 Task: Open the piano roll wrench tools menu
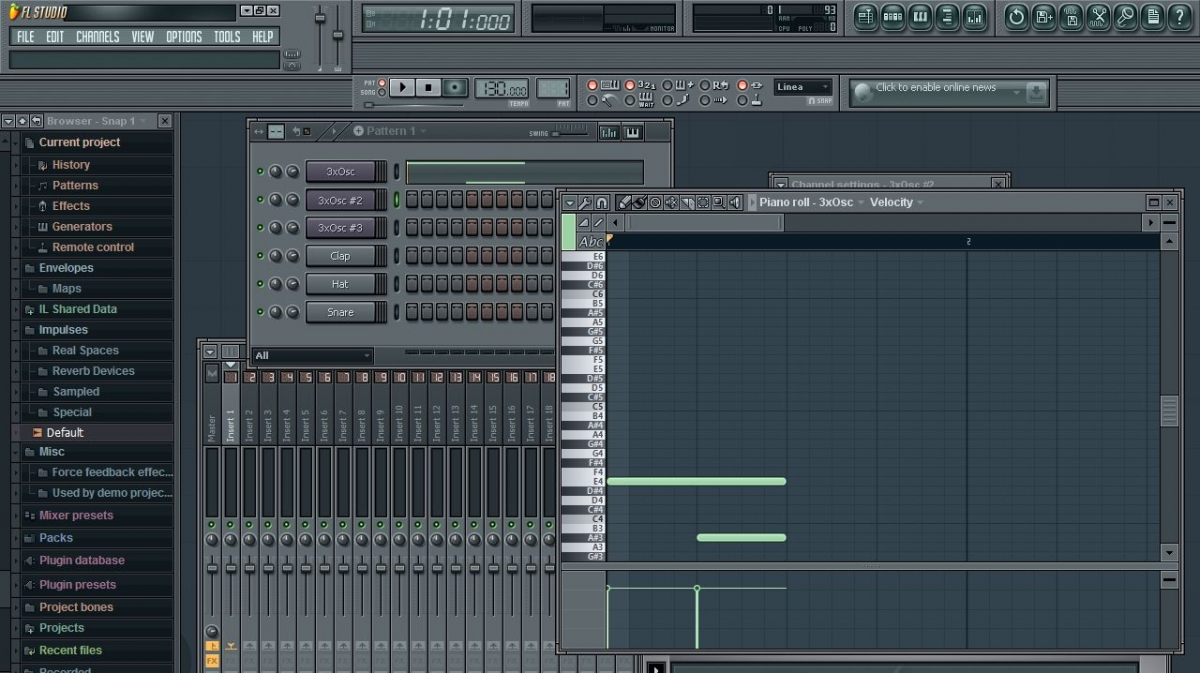(x=585, y=203)
